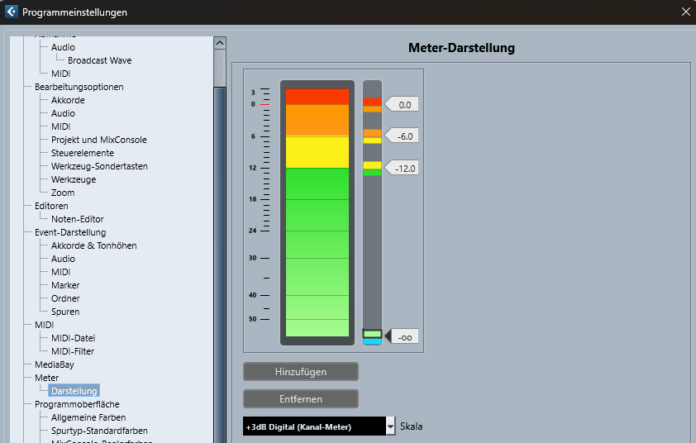Open Zoom settings page
The width and height of the screenshot is (696, 443).
point(63,193)
